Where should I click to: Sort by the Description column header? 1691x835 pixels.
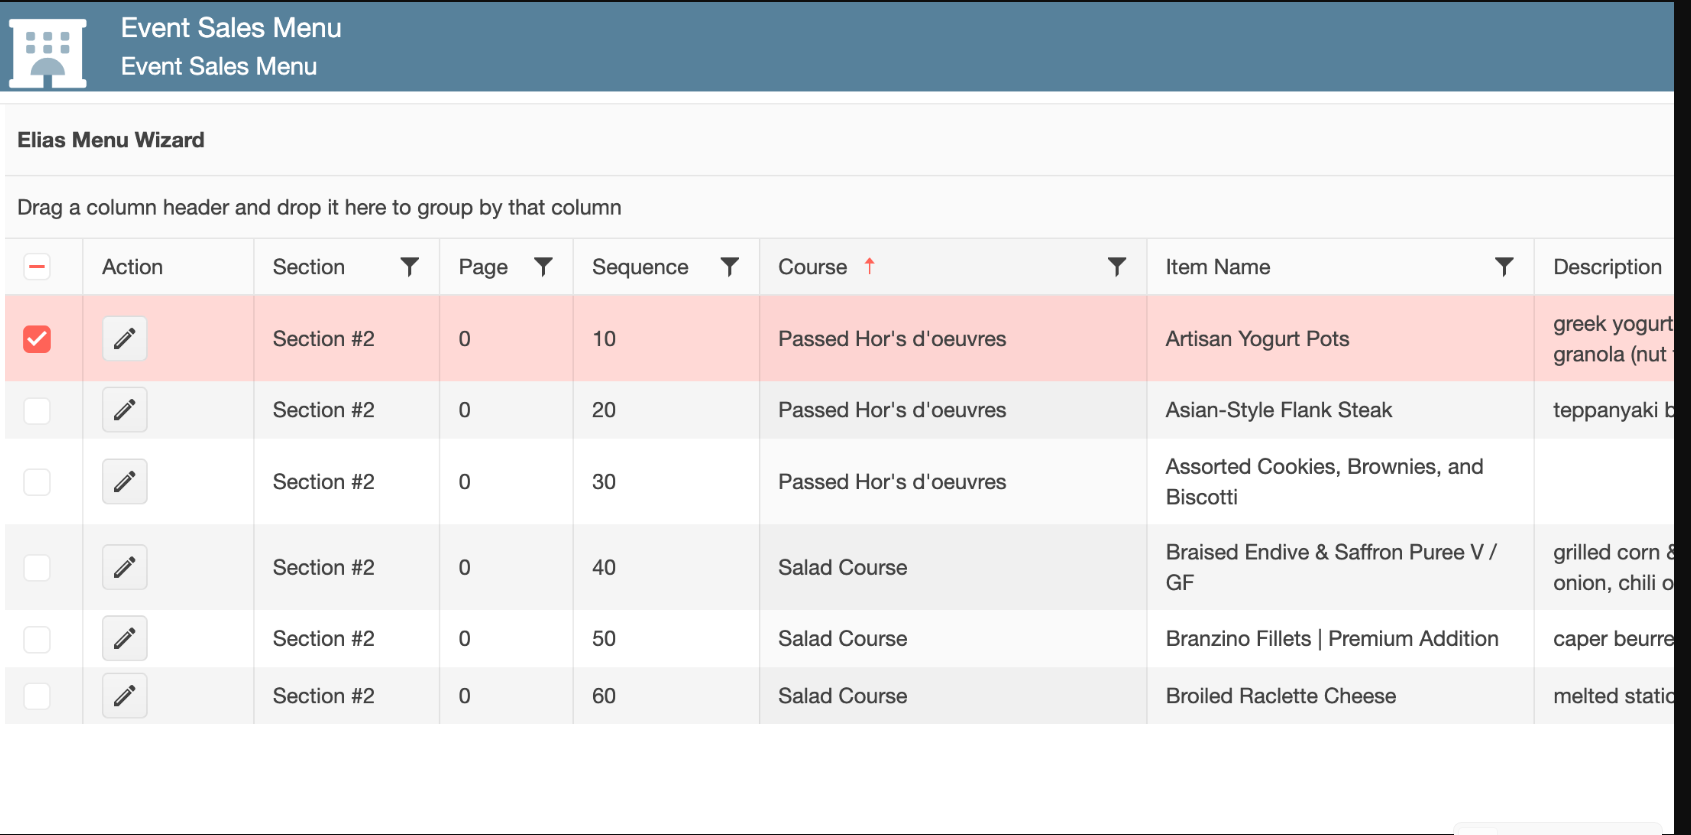[x=1606, y=267]
